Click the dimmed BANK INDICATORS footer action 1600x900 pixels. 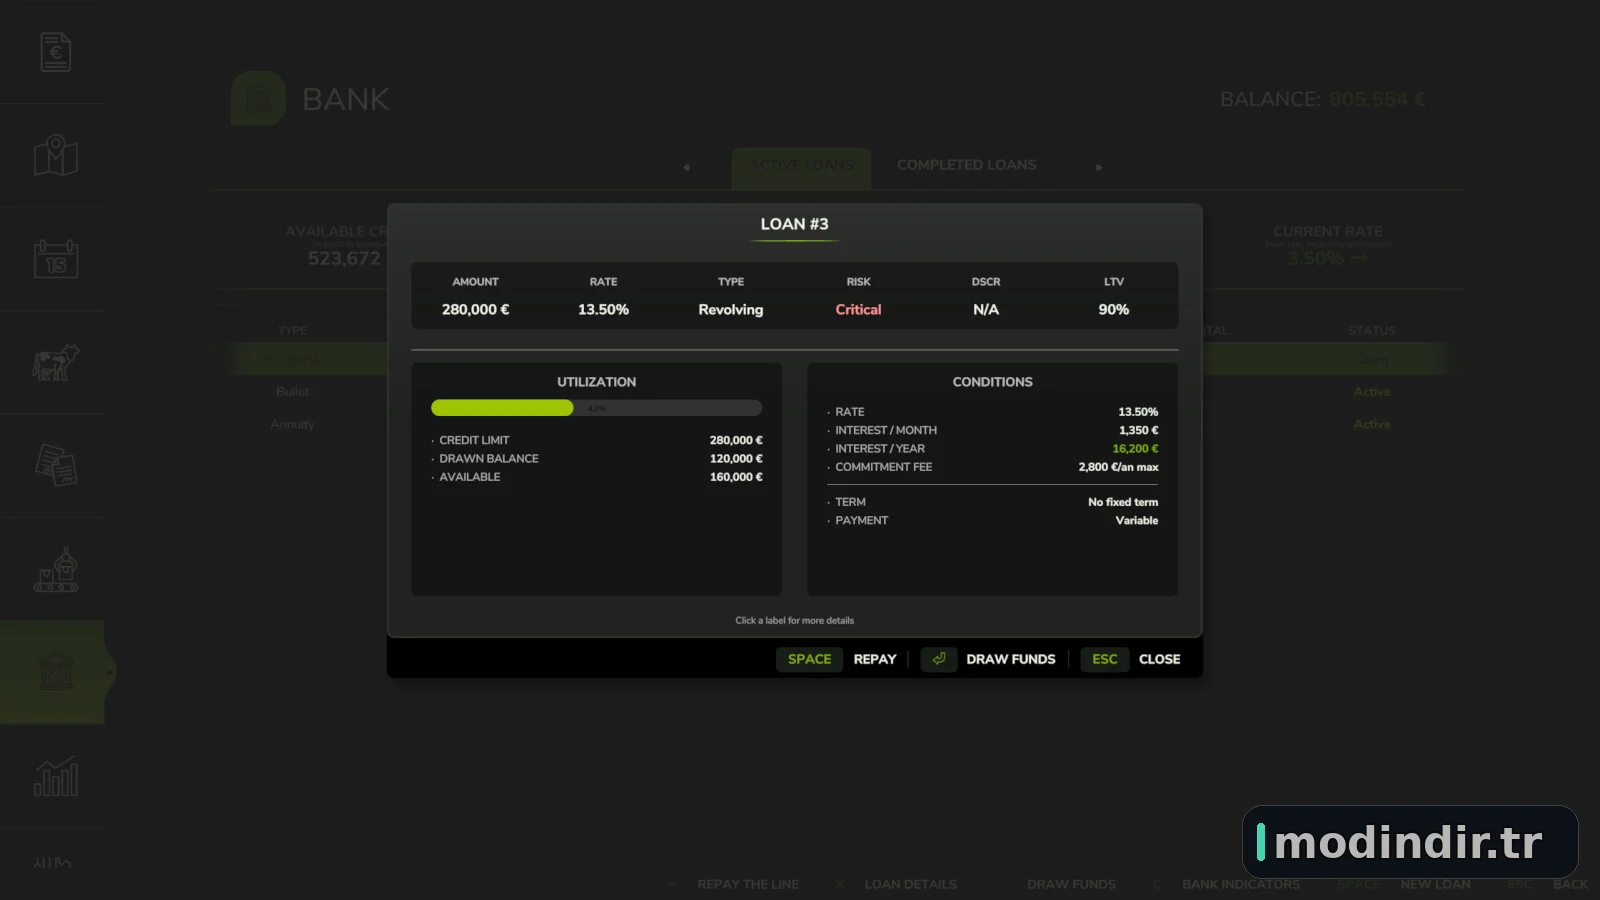tap(1241, 885)
